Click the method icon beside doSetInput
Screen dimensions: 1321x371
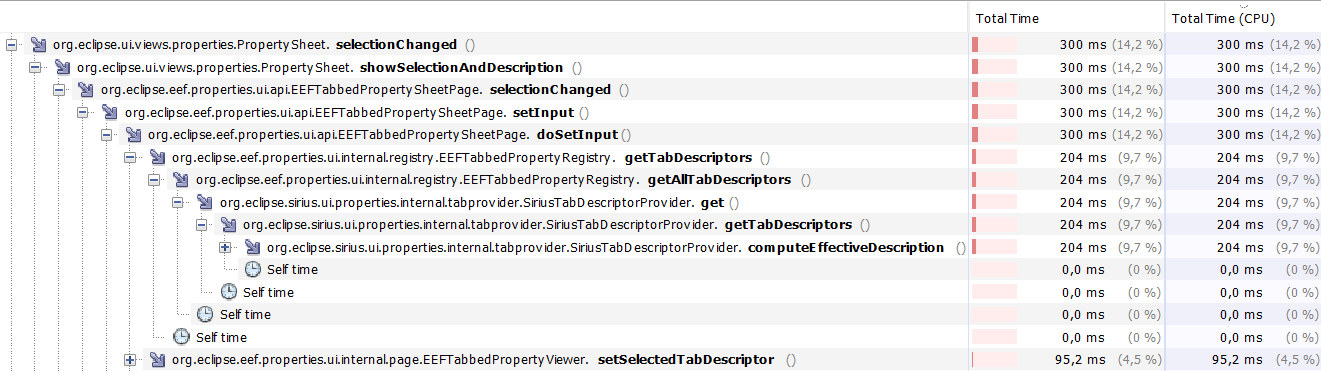click(x=133, y=135)
